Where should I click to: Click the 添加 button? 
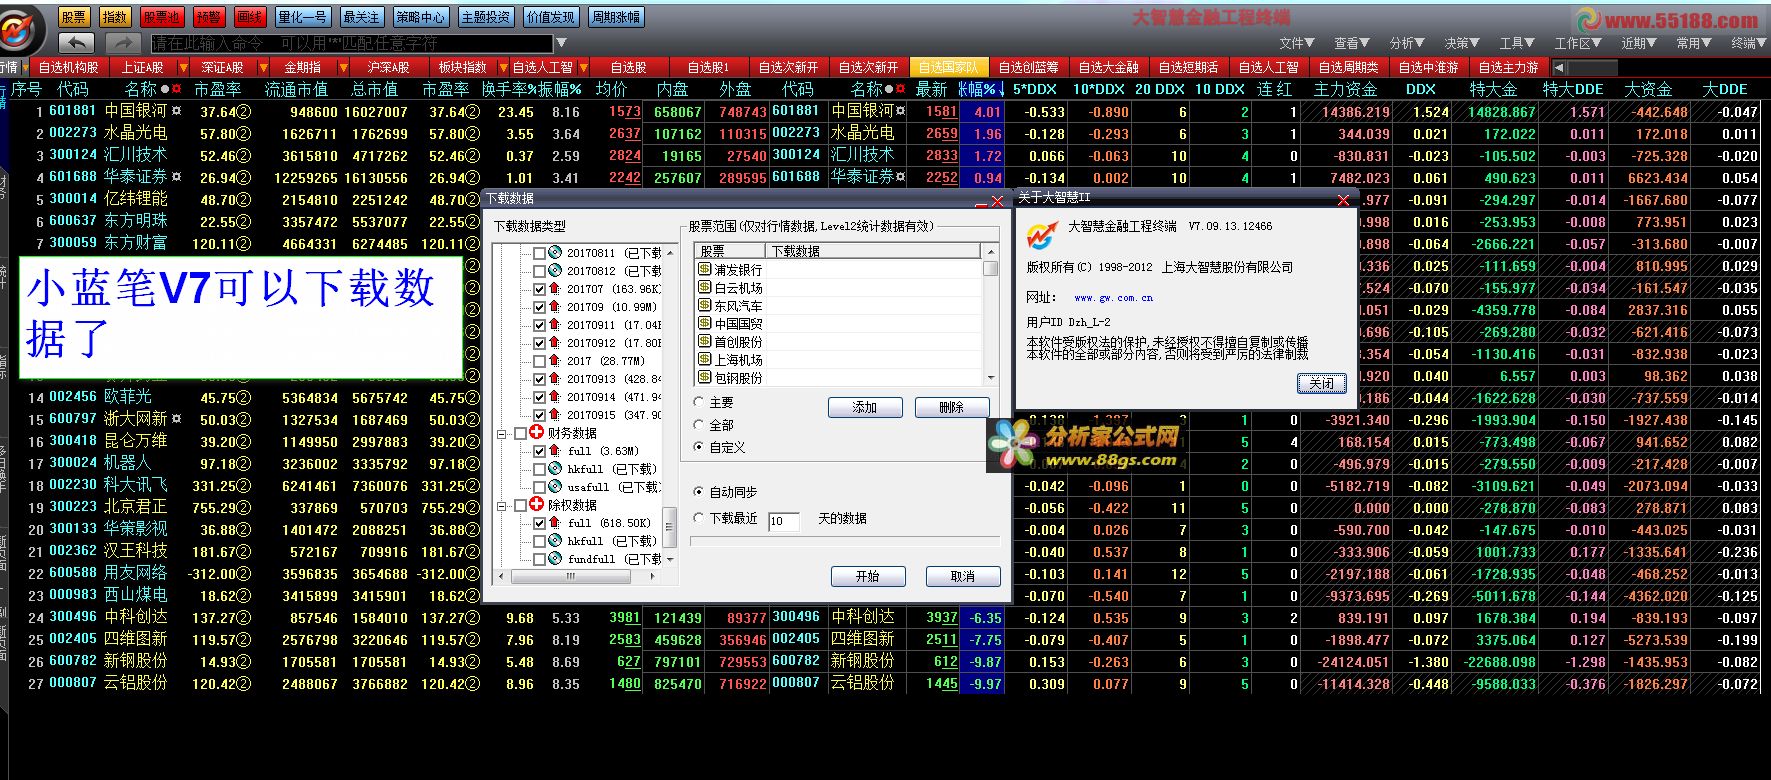tap(865, 407)
